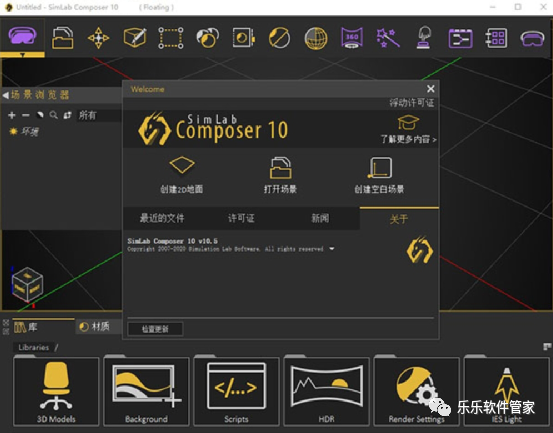Click the plus icon in scene browser

(12, 115)
